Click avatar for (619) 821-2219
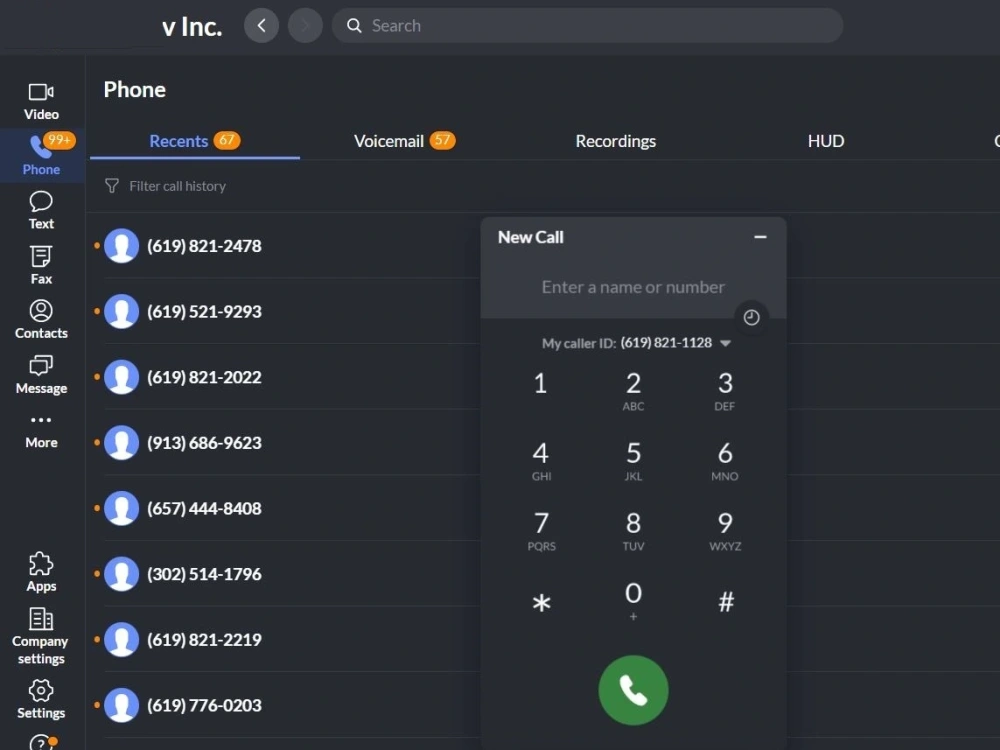The height and width of the screenshot is (750, 1000). click(121, 640)
